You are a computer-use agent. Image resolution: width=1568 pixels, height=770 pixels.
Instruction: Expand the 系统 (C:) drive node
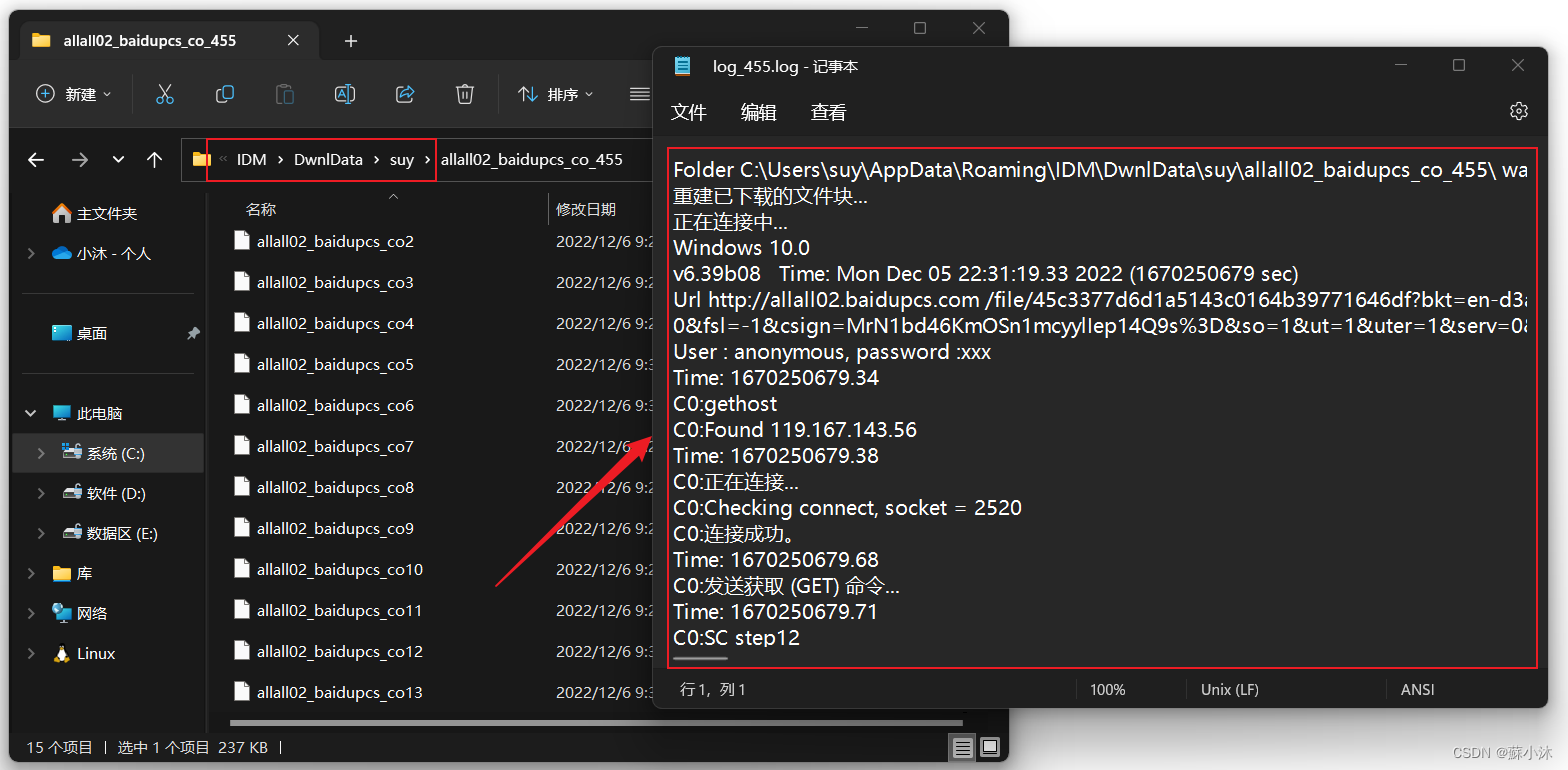[41, 453]
